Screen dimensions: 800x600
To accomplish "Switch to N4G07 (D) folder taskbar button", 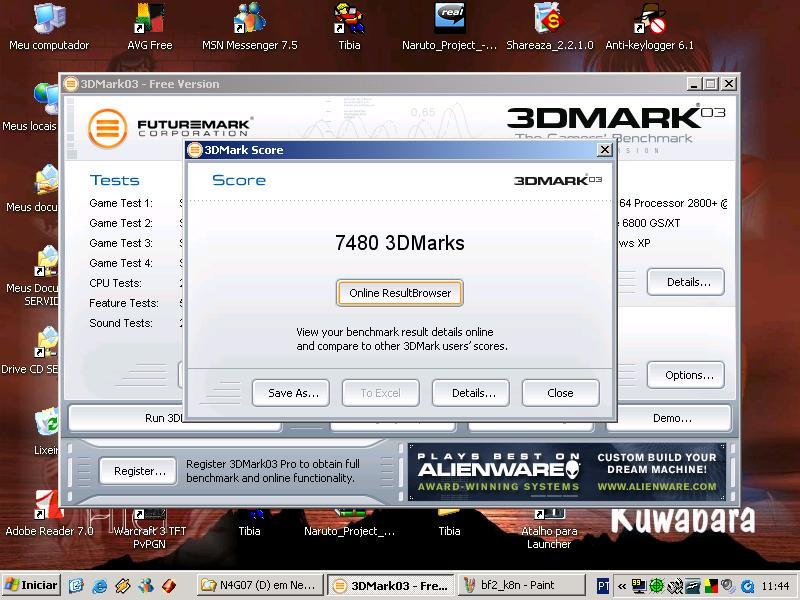I will pos(260,585).
